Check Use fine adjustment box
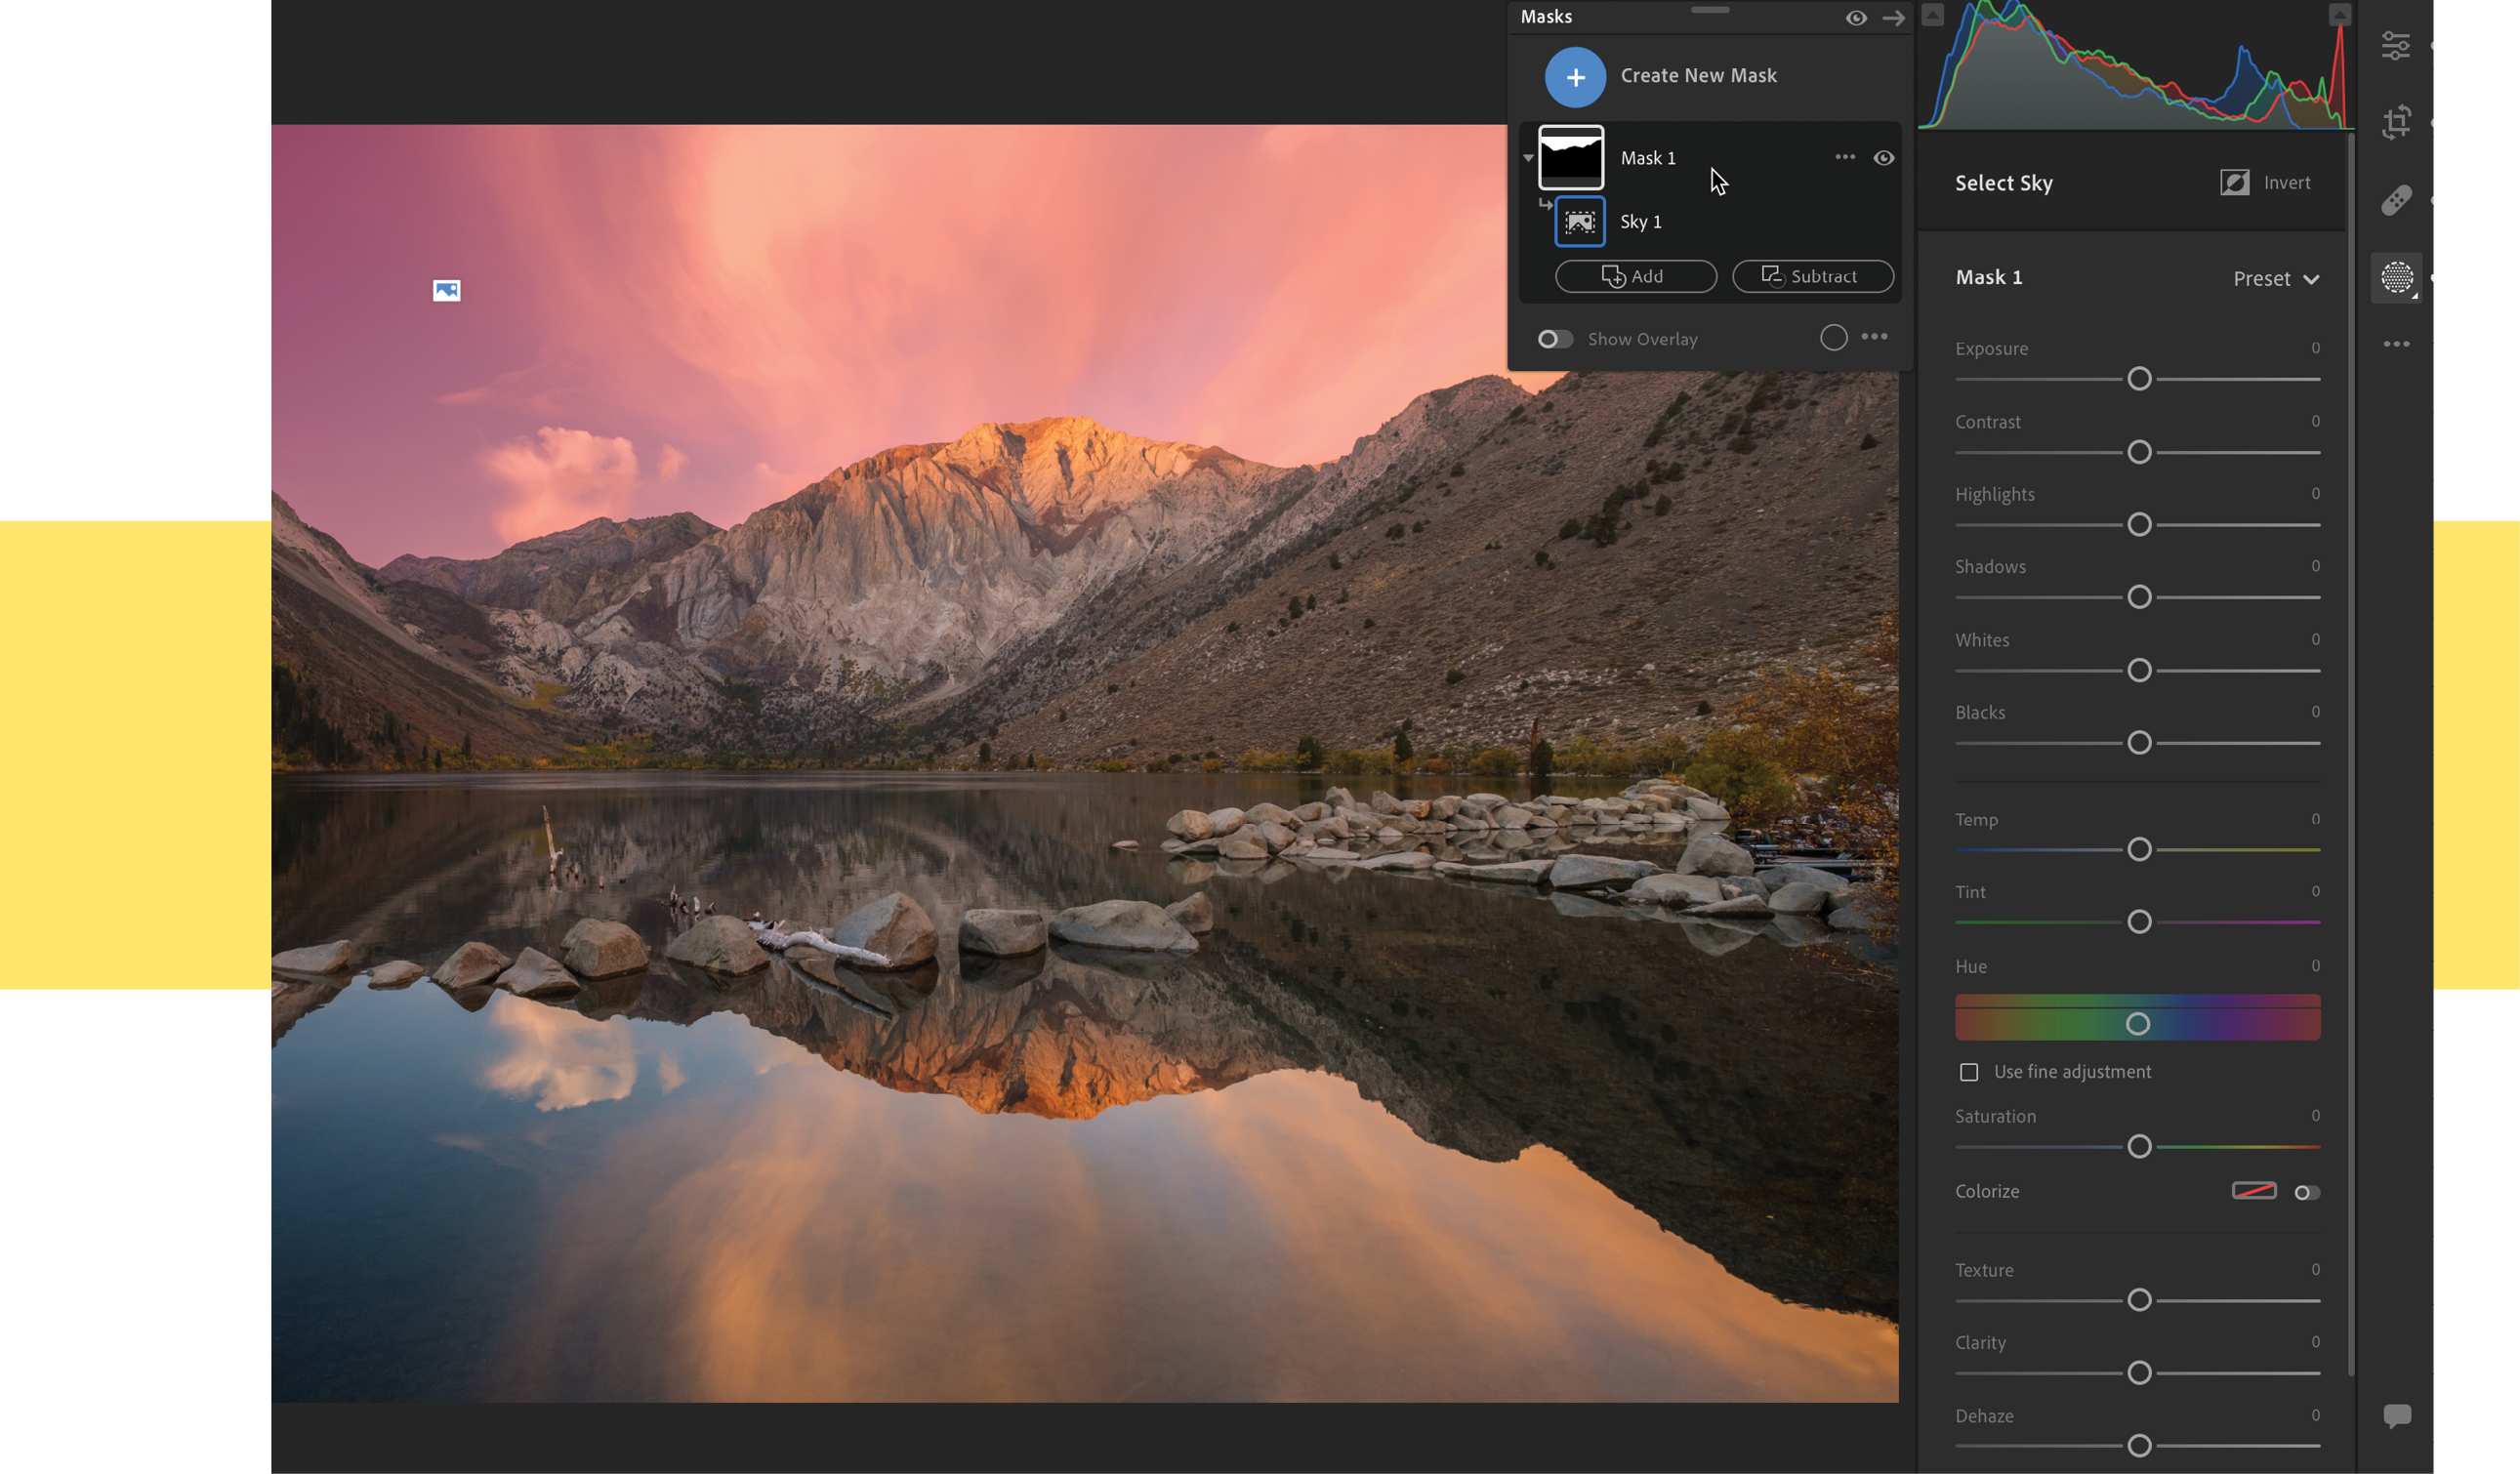 (x=1969, y=1072)
